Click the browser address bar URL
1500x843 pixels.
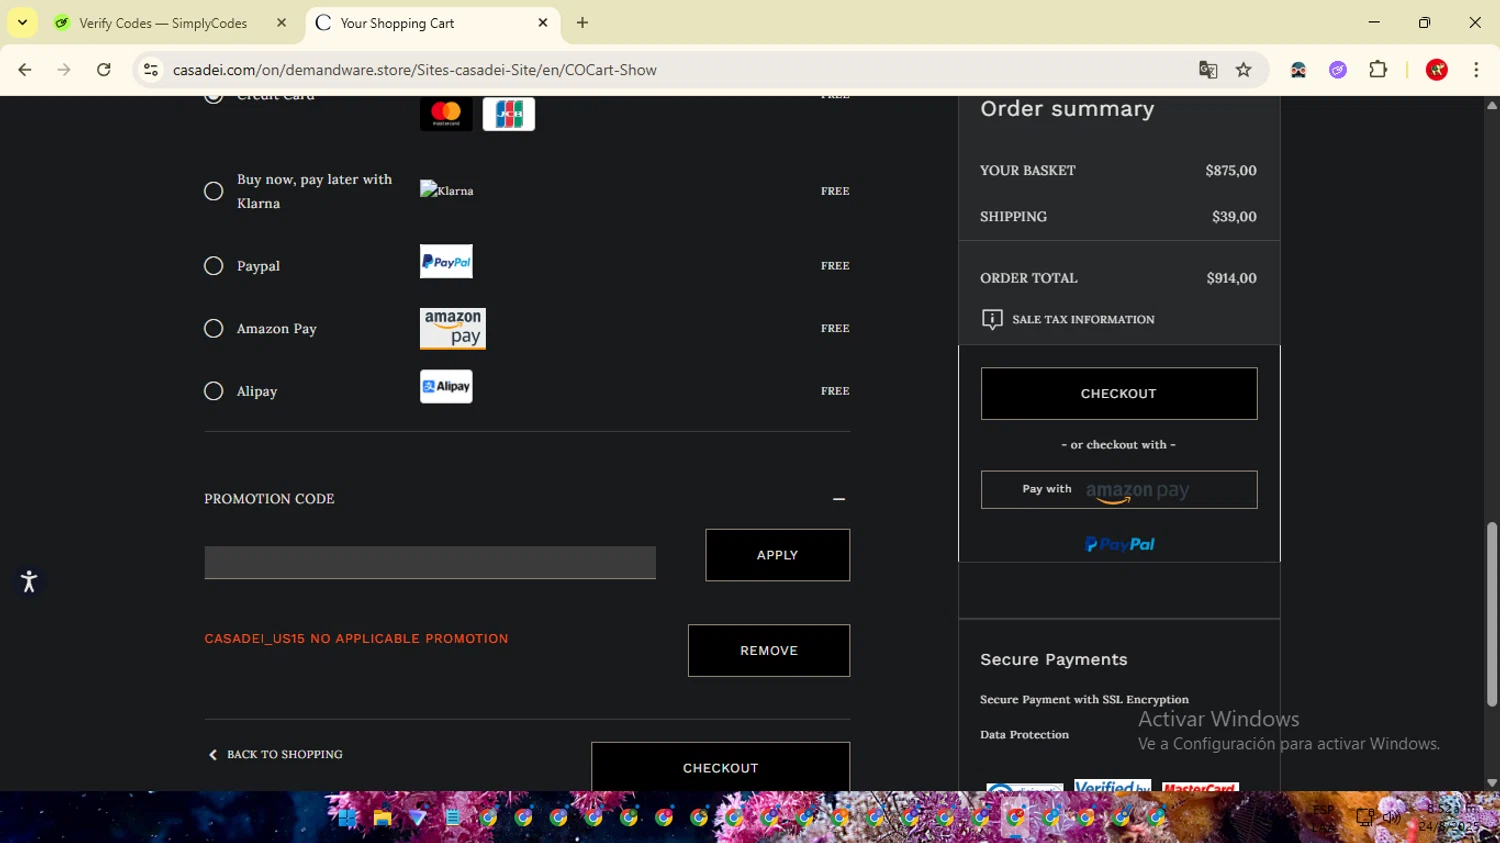coord(415,70)
